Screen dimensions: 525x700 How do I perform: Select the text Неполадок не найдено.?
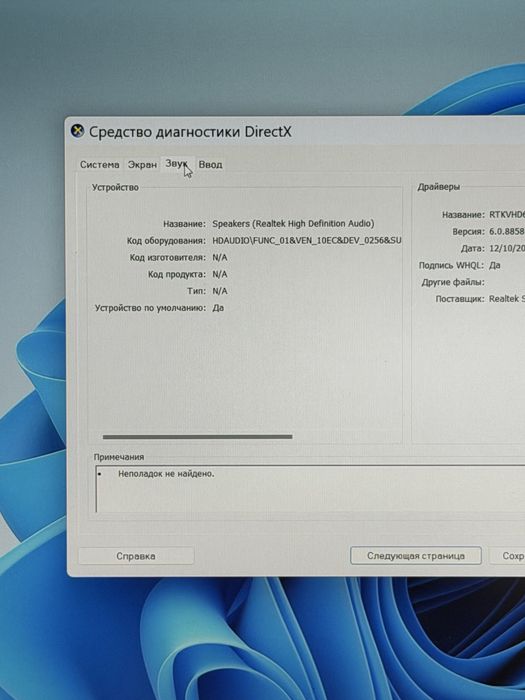[166, 474]
